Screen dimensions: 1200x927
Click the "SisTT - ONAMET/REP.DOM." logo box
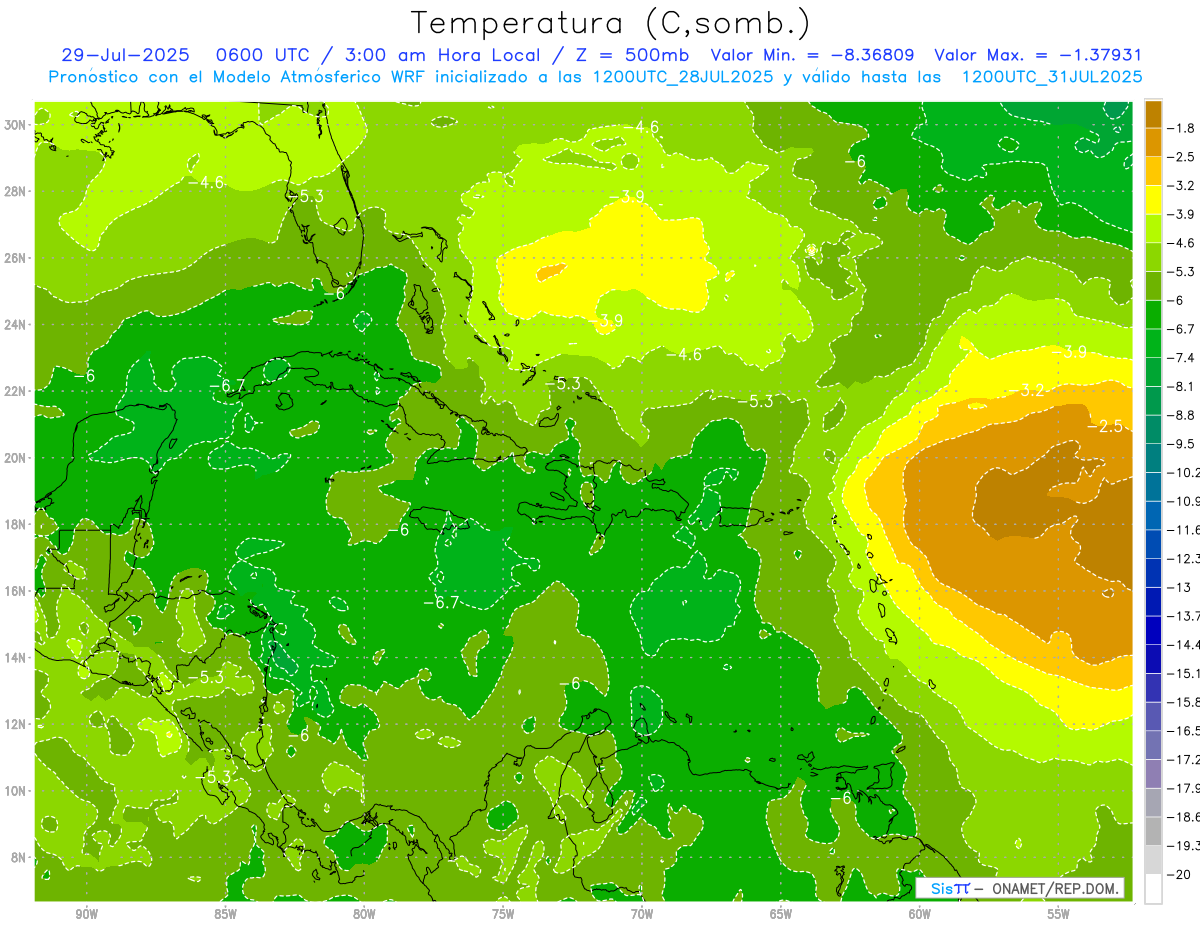point(1020,888)
